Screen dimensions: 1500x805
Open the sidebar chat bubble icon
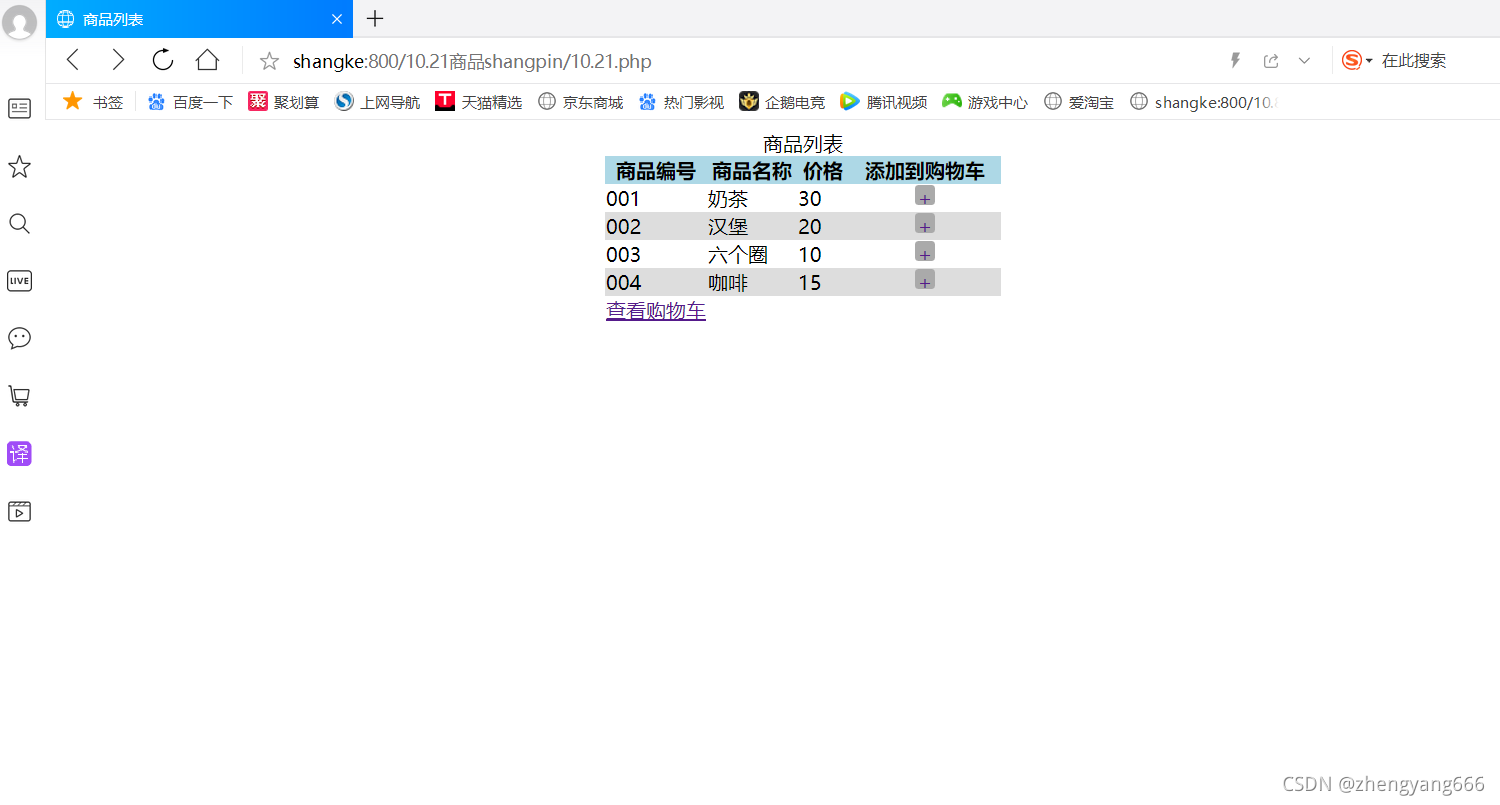click(19, 338)
